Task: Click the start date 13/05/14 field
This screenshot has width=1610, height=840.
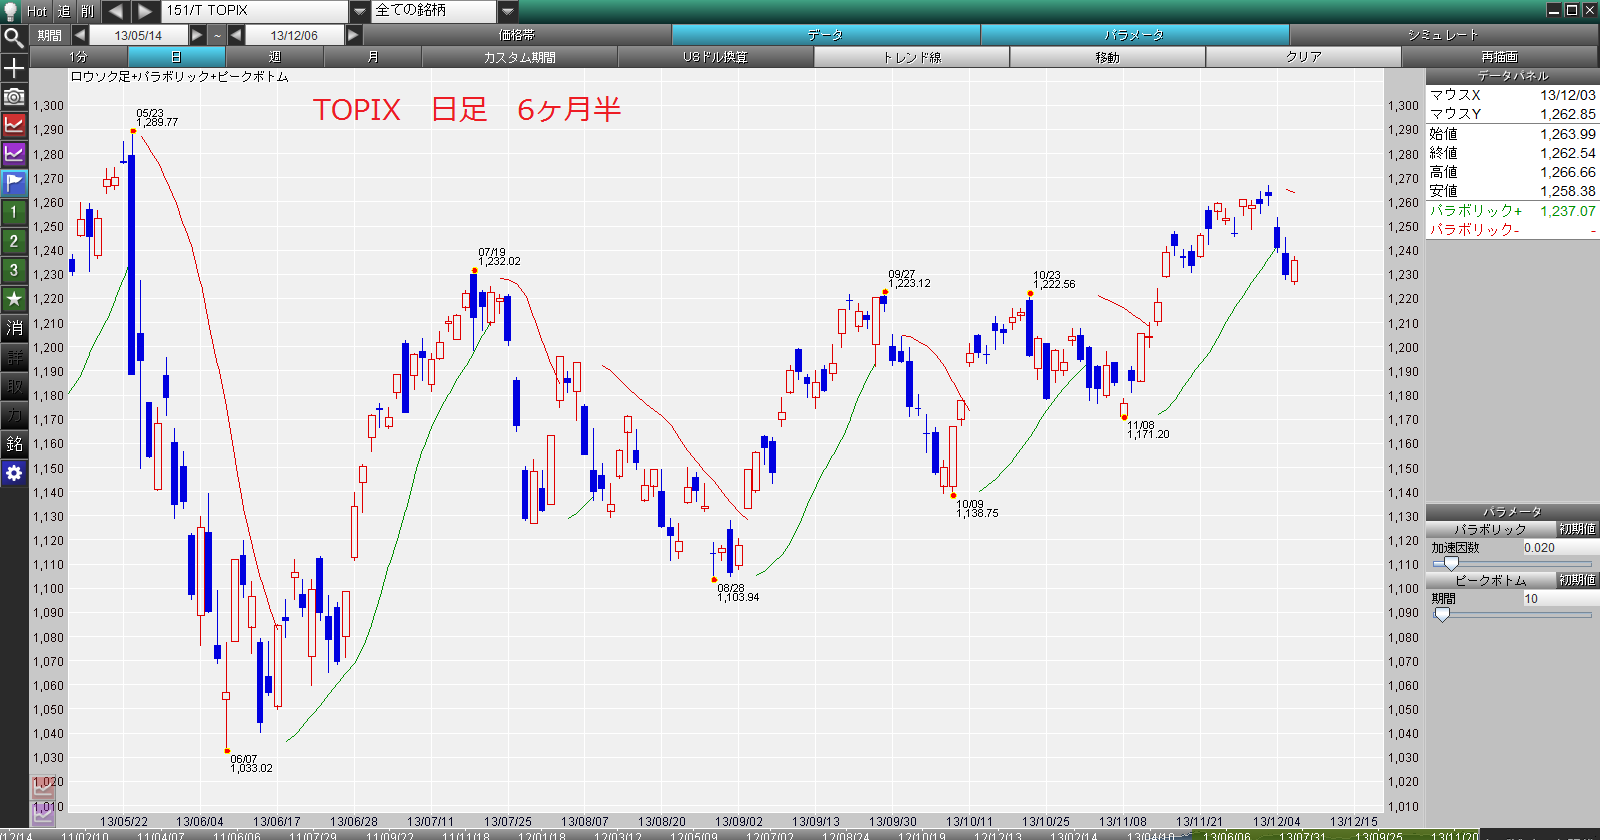Action: pyautogui.click(x=138, y=35)
